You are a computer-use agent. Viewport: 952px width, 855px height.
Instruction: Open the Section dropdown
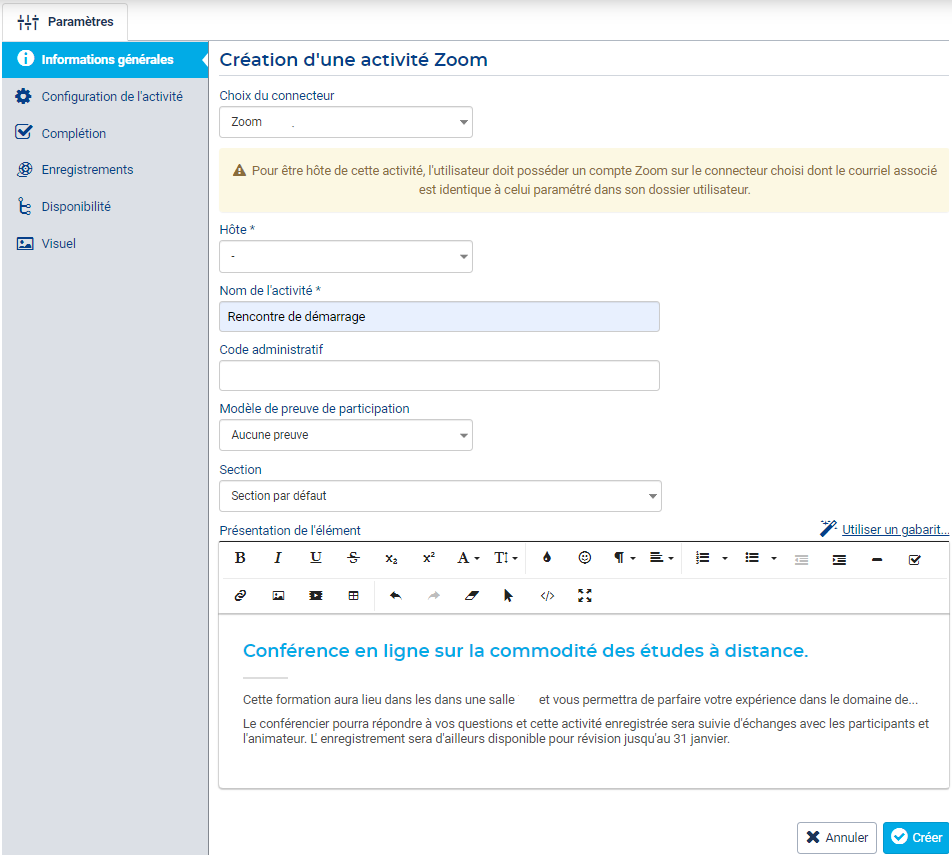point(440,496)
